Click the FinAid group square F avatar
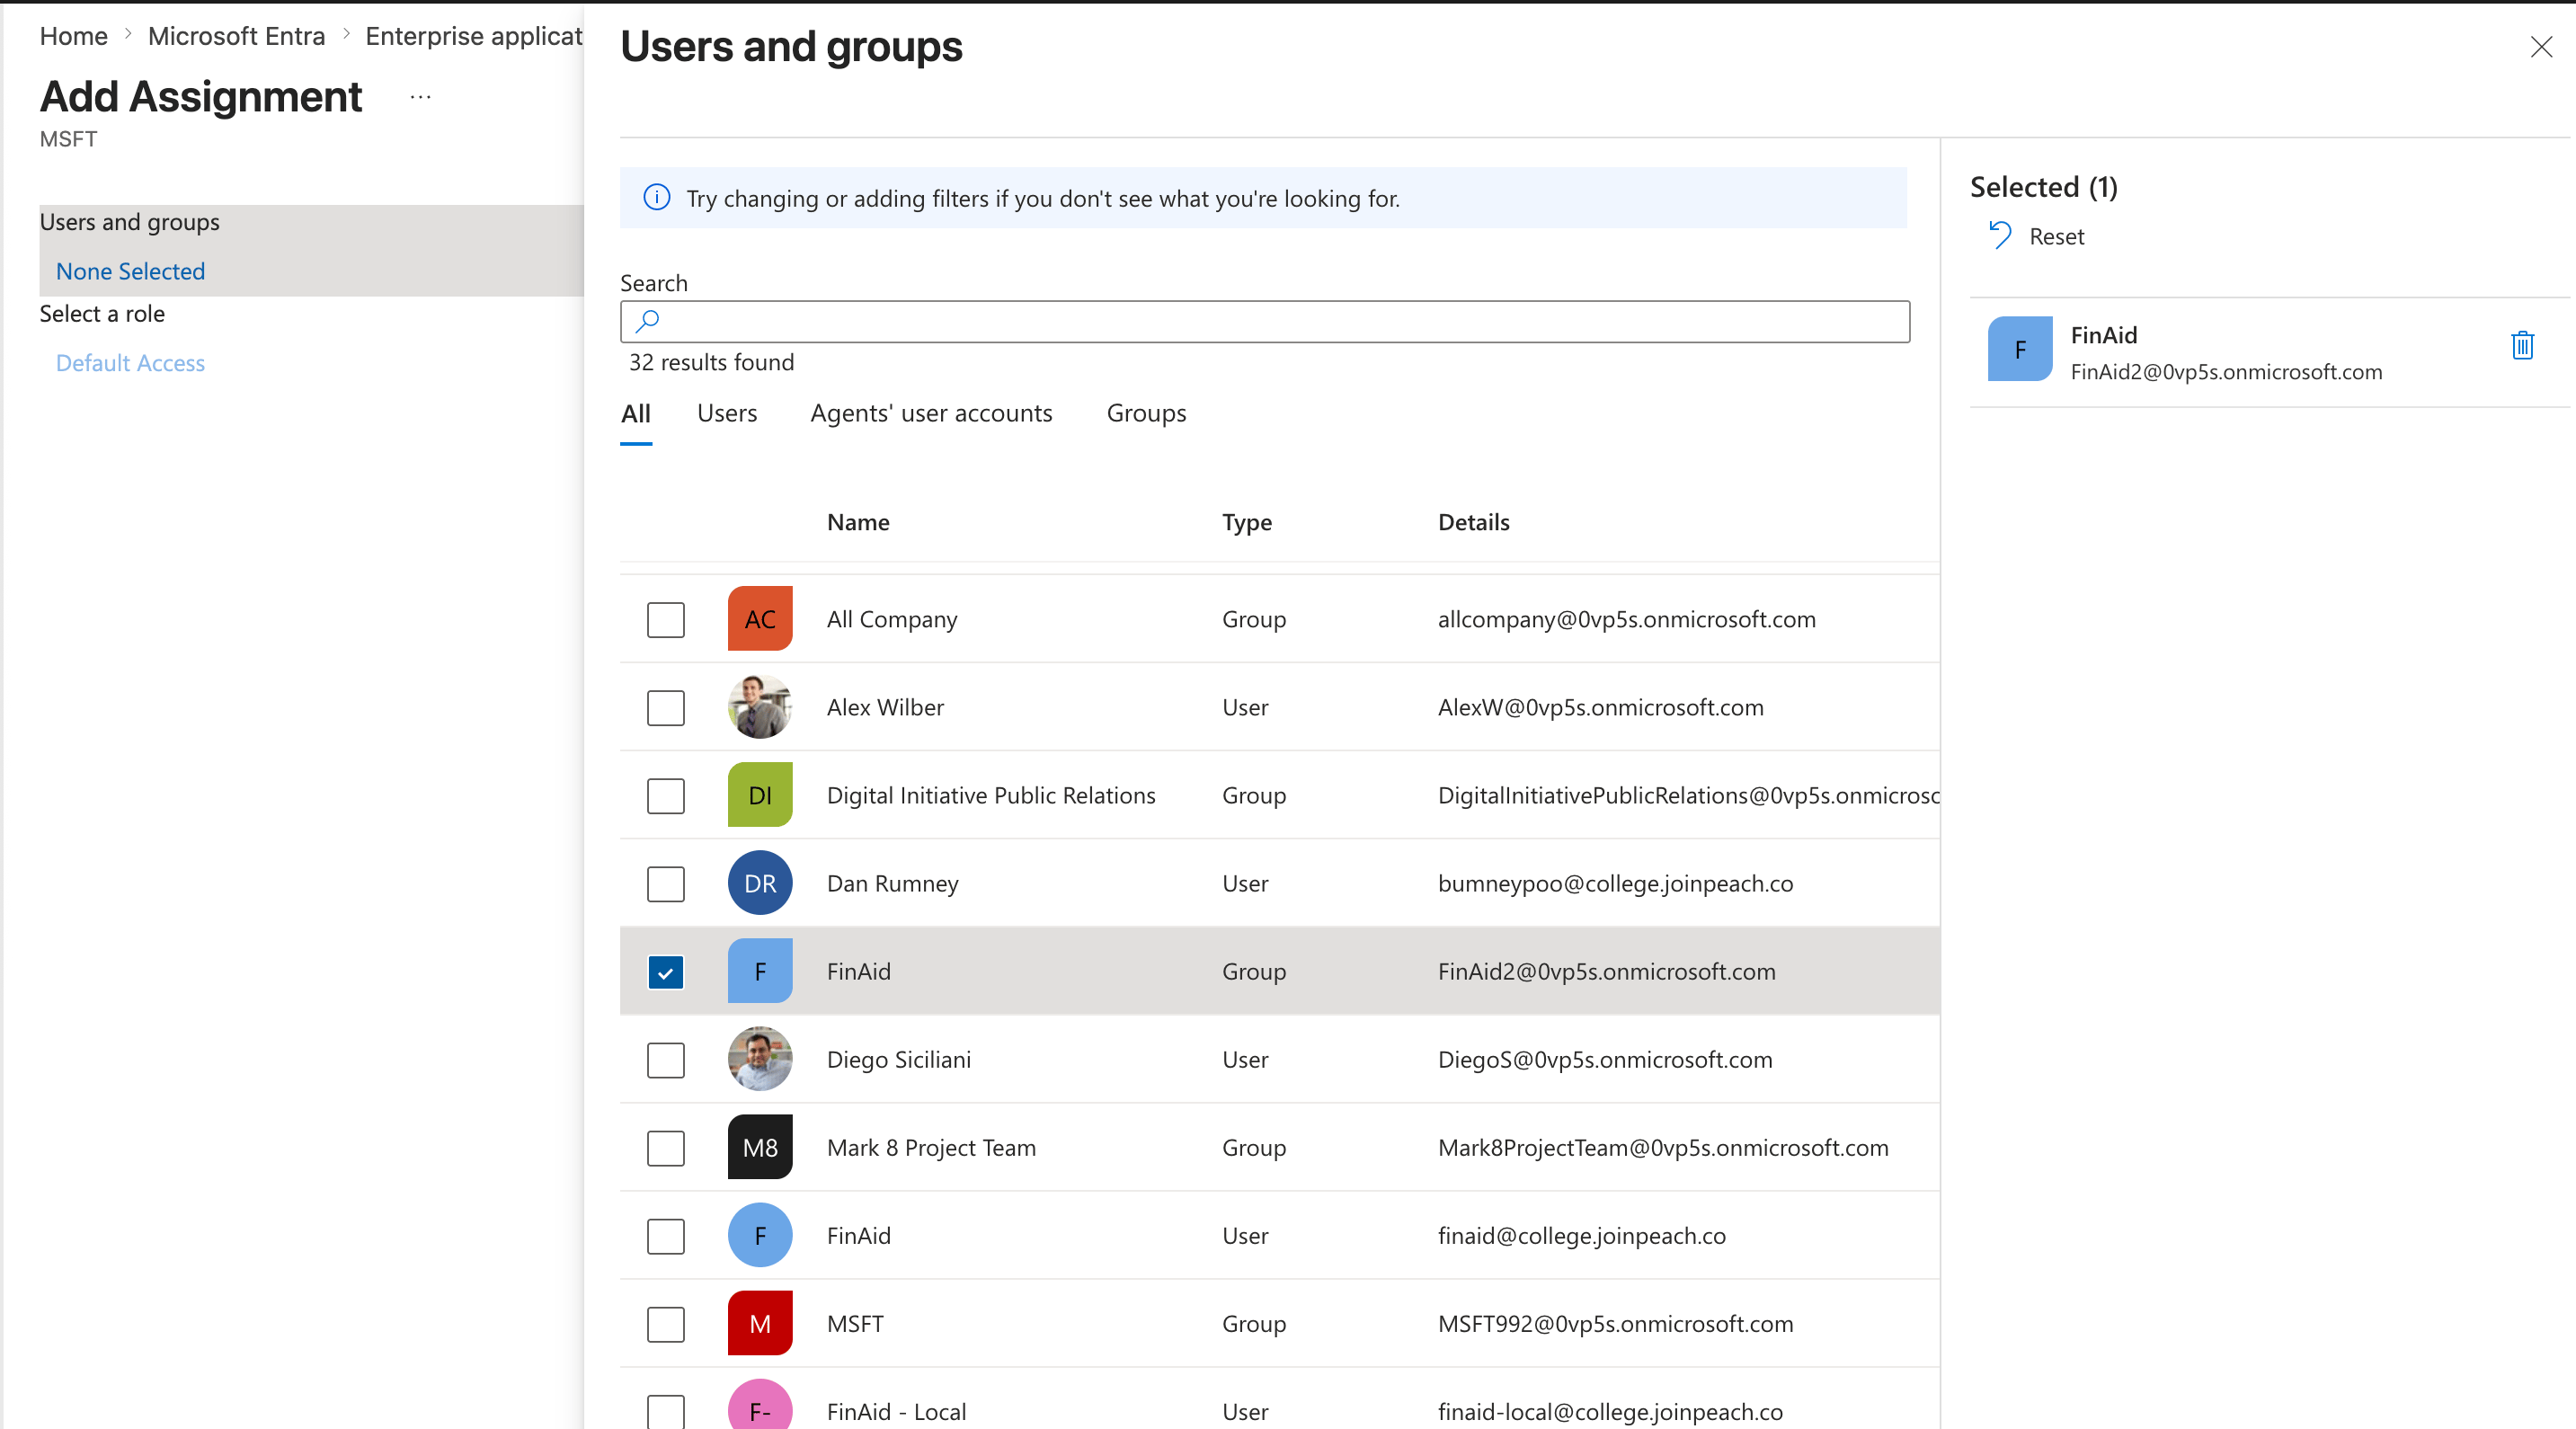The width and height of the screenshot is (2576, 1429). coord(760,971)
